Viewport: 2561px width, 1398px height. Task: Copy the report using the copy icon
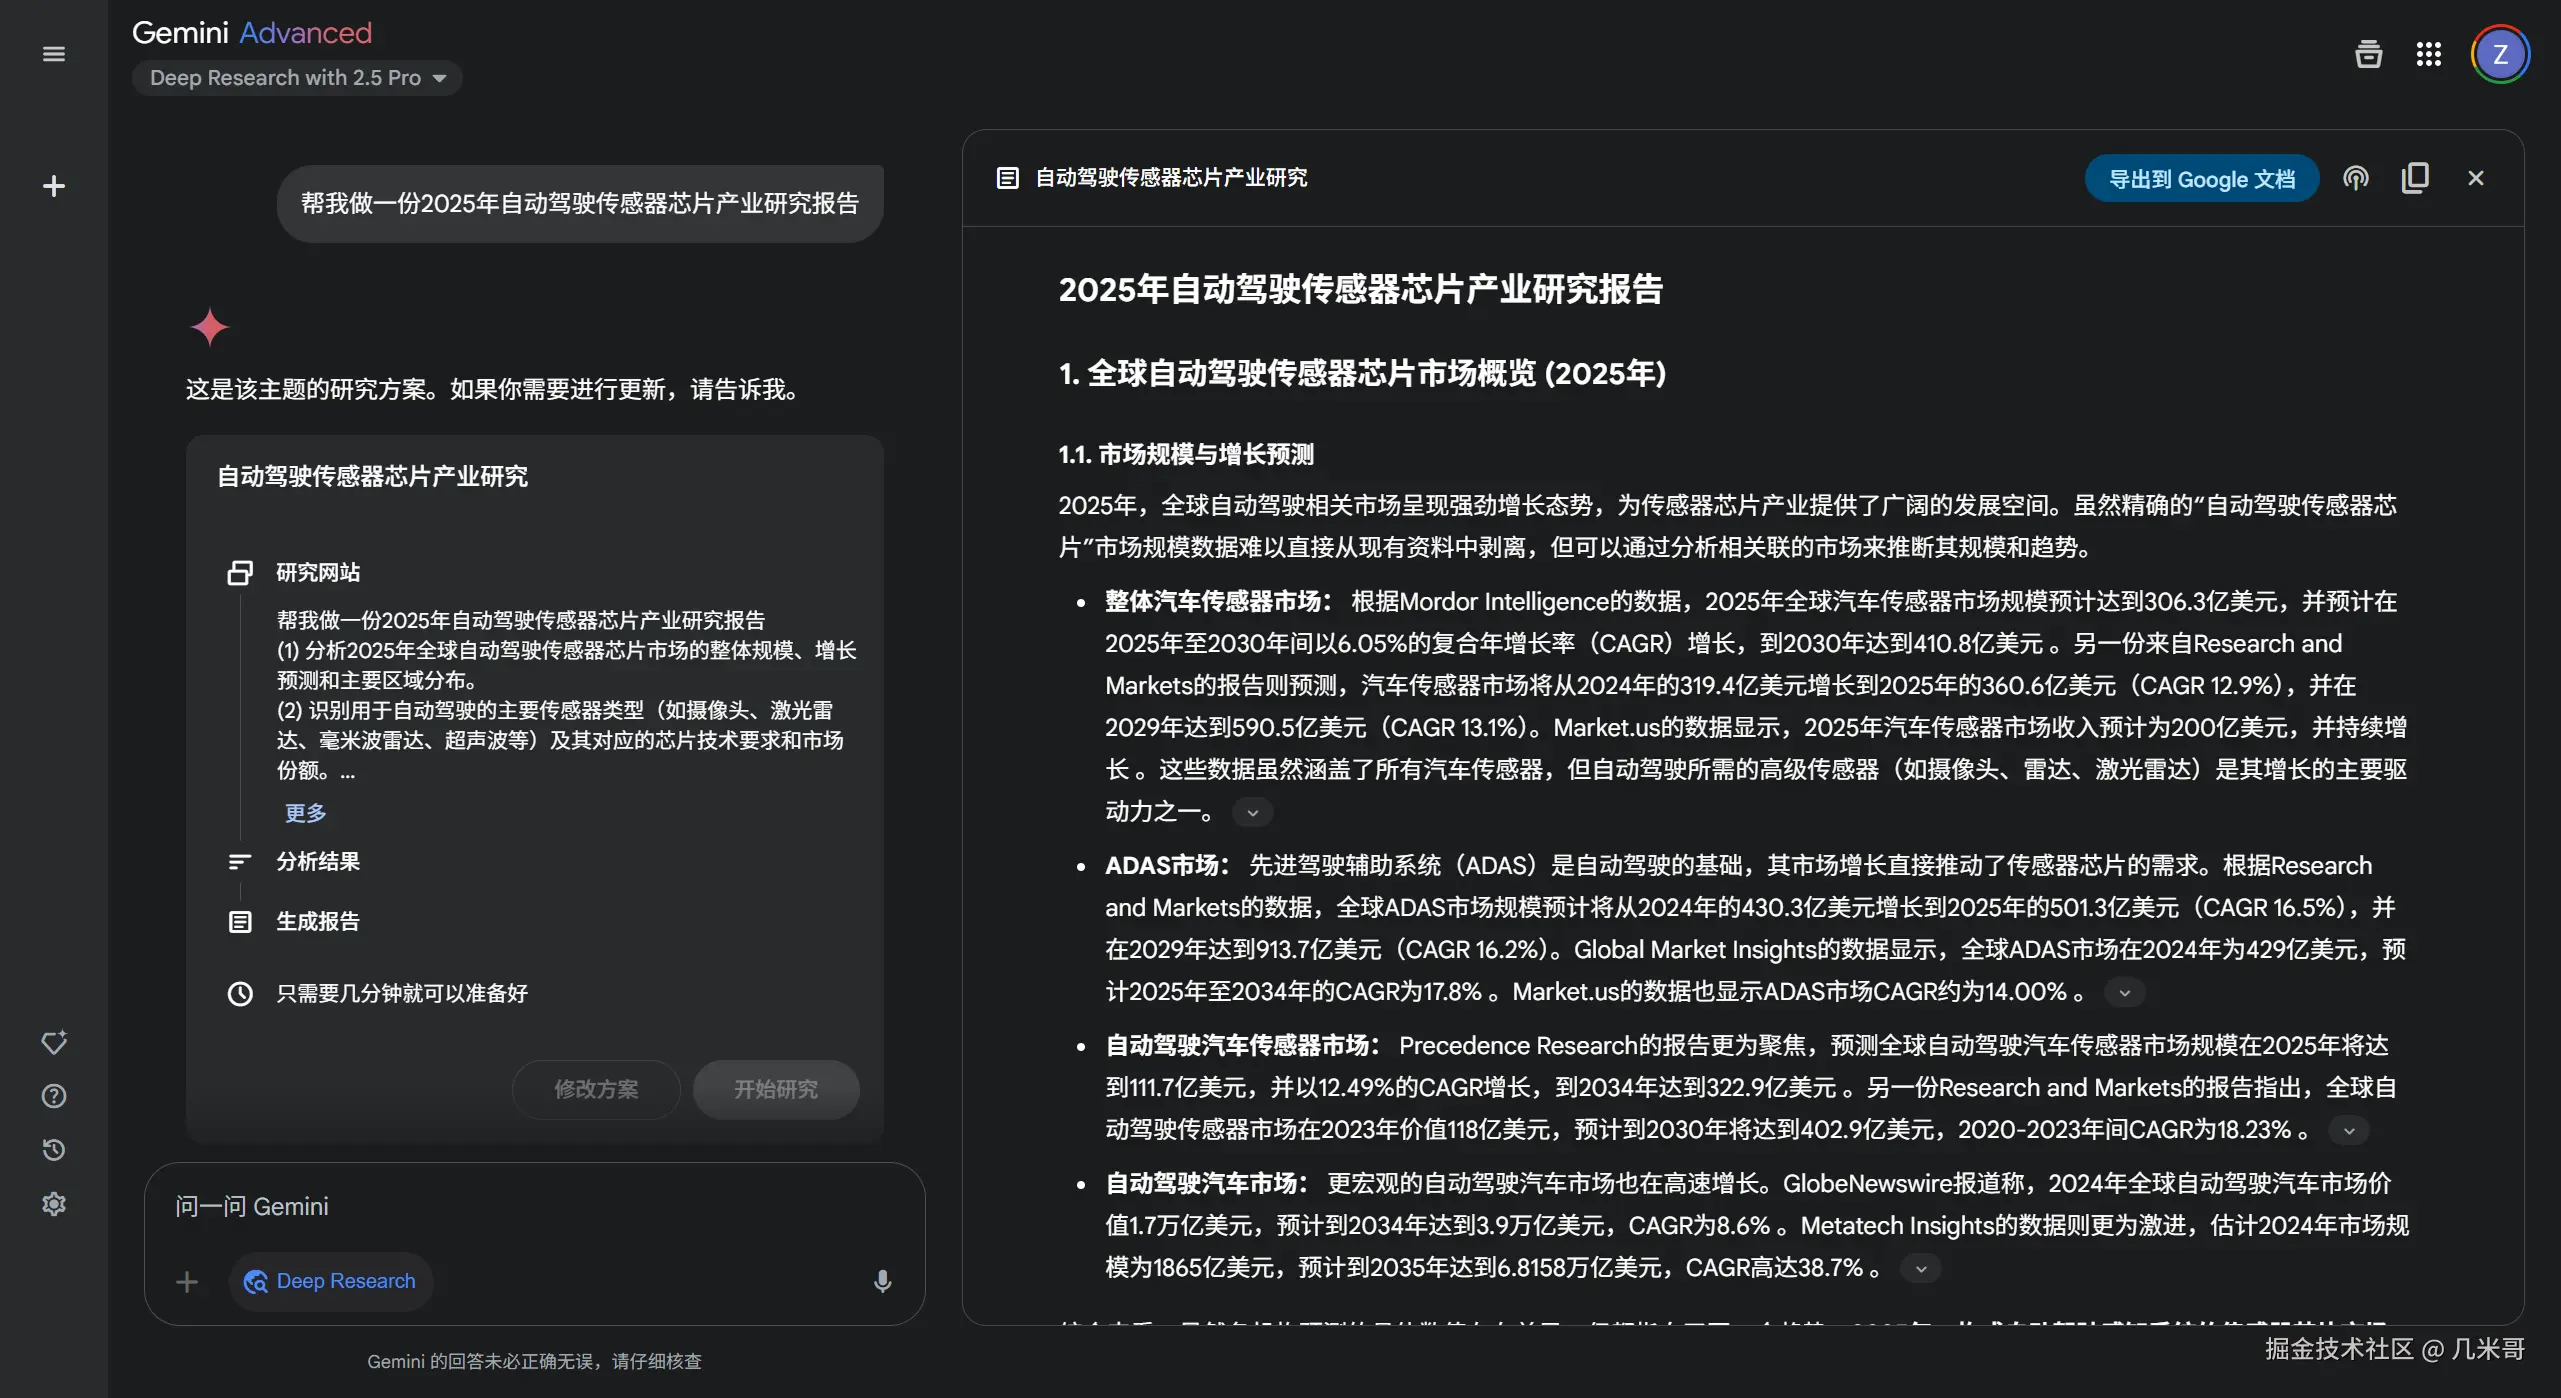point(2416,177)
